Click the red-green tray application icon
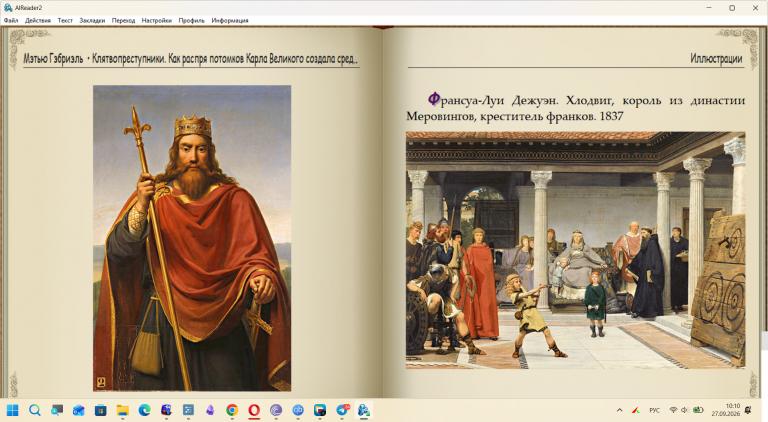The height and width of the screenshot is (422, 768). click(x=635, y=410)
